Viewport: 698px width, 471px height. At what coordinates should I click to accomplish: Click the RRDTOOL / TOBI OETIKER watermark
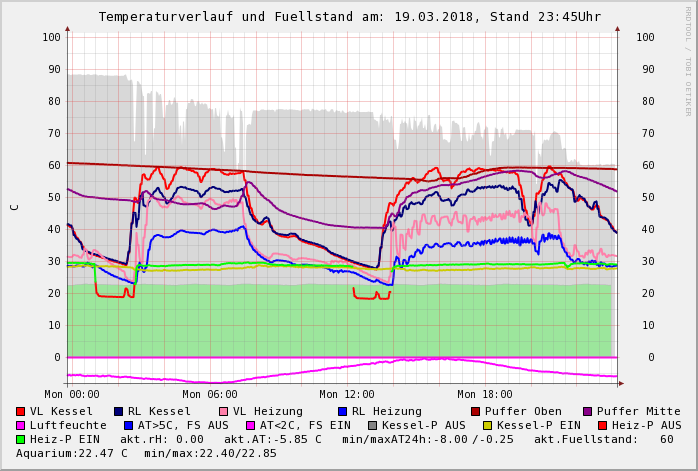coord(688,60)
